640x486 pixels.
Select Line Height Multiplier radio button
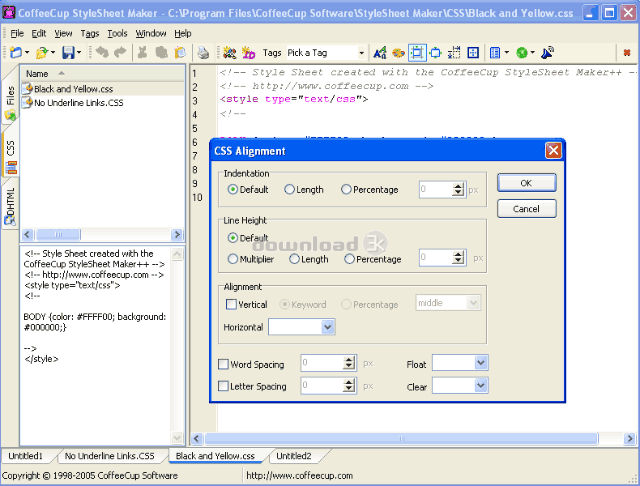(232, 259)
